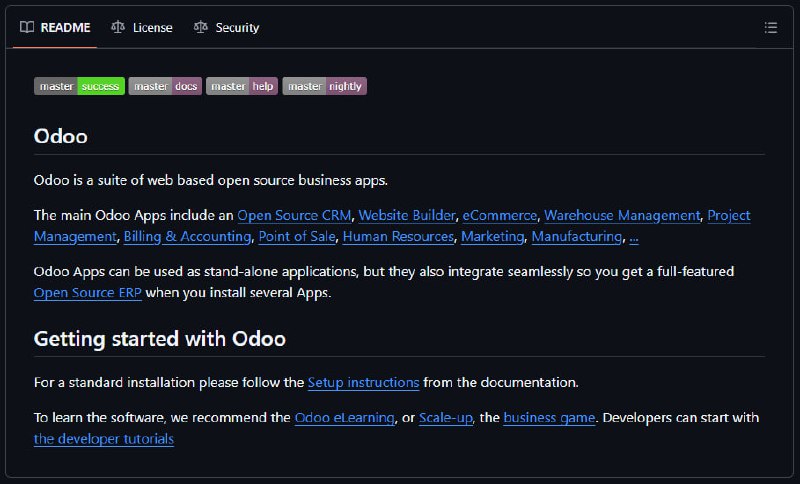This screenshot has height=484, width=800.
Task: Open the Odoo eLearning link
Action: coord(344,418)
